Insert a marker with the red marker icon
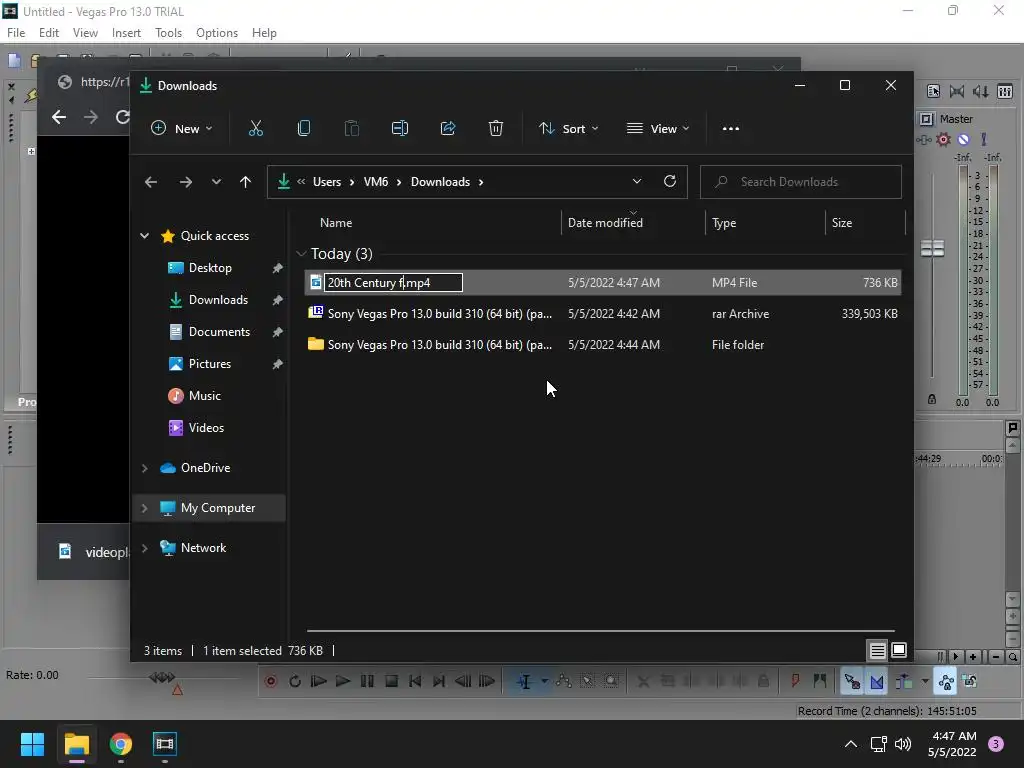Viewport: 1024px width, 768px height. coord(795,682)
